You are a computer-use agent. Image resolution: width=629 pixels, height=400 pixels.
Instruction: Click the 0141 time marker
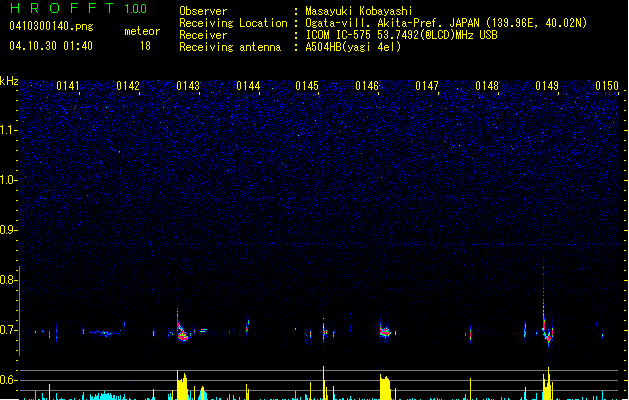pos(68,86)
